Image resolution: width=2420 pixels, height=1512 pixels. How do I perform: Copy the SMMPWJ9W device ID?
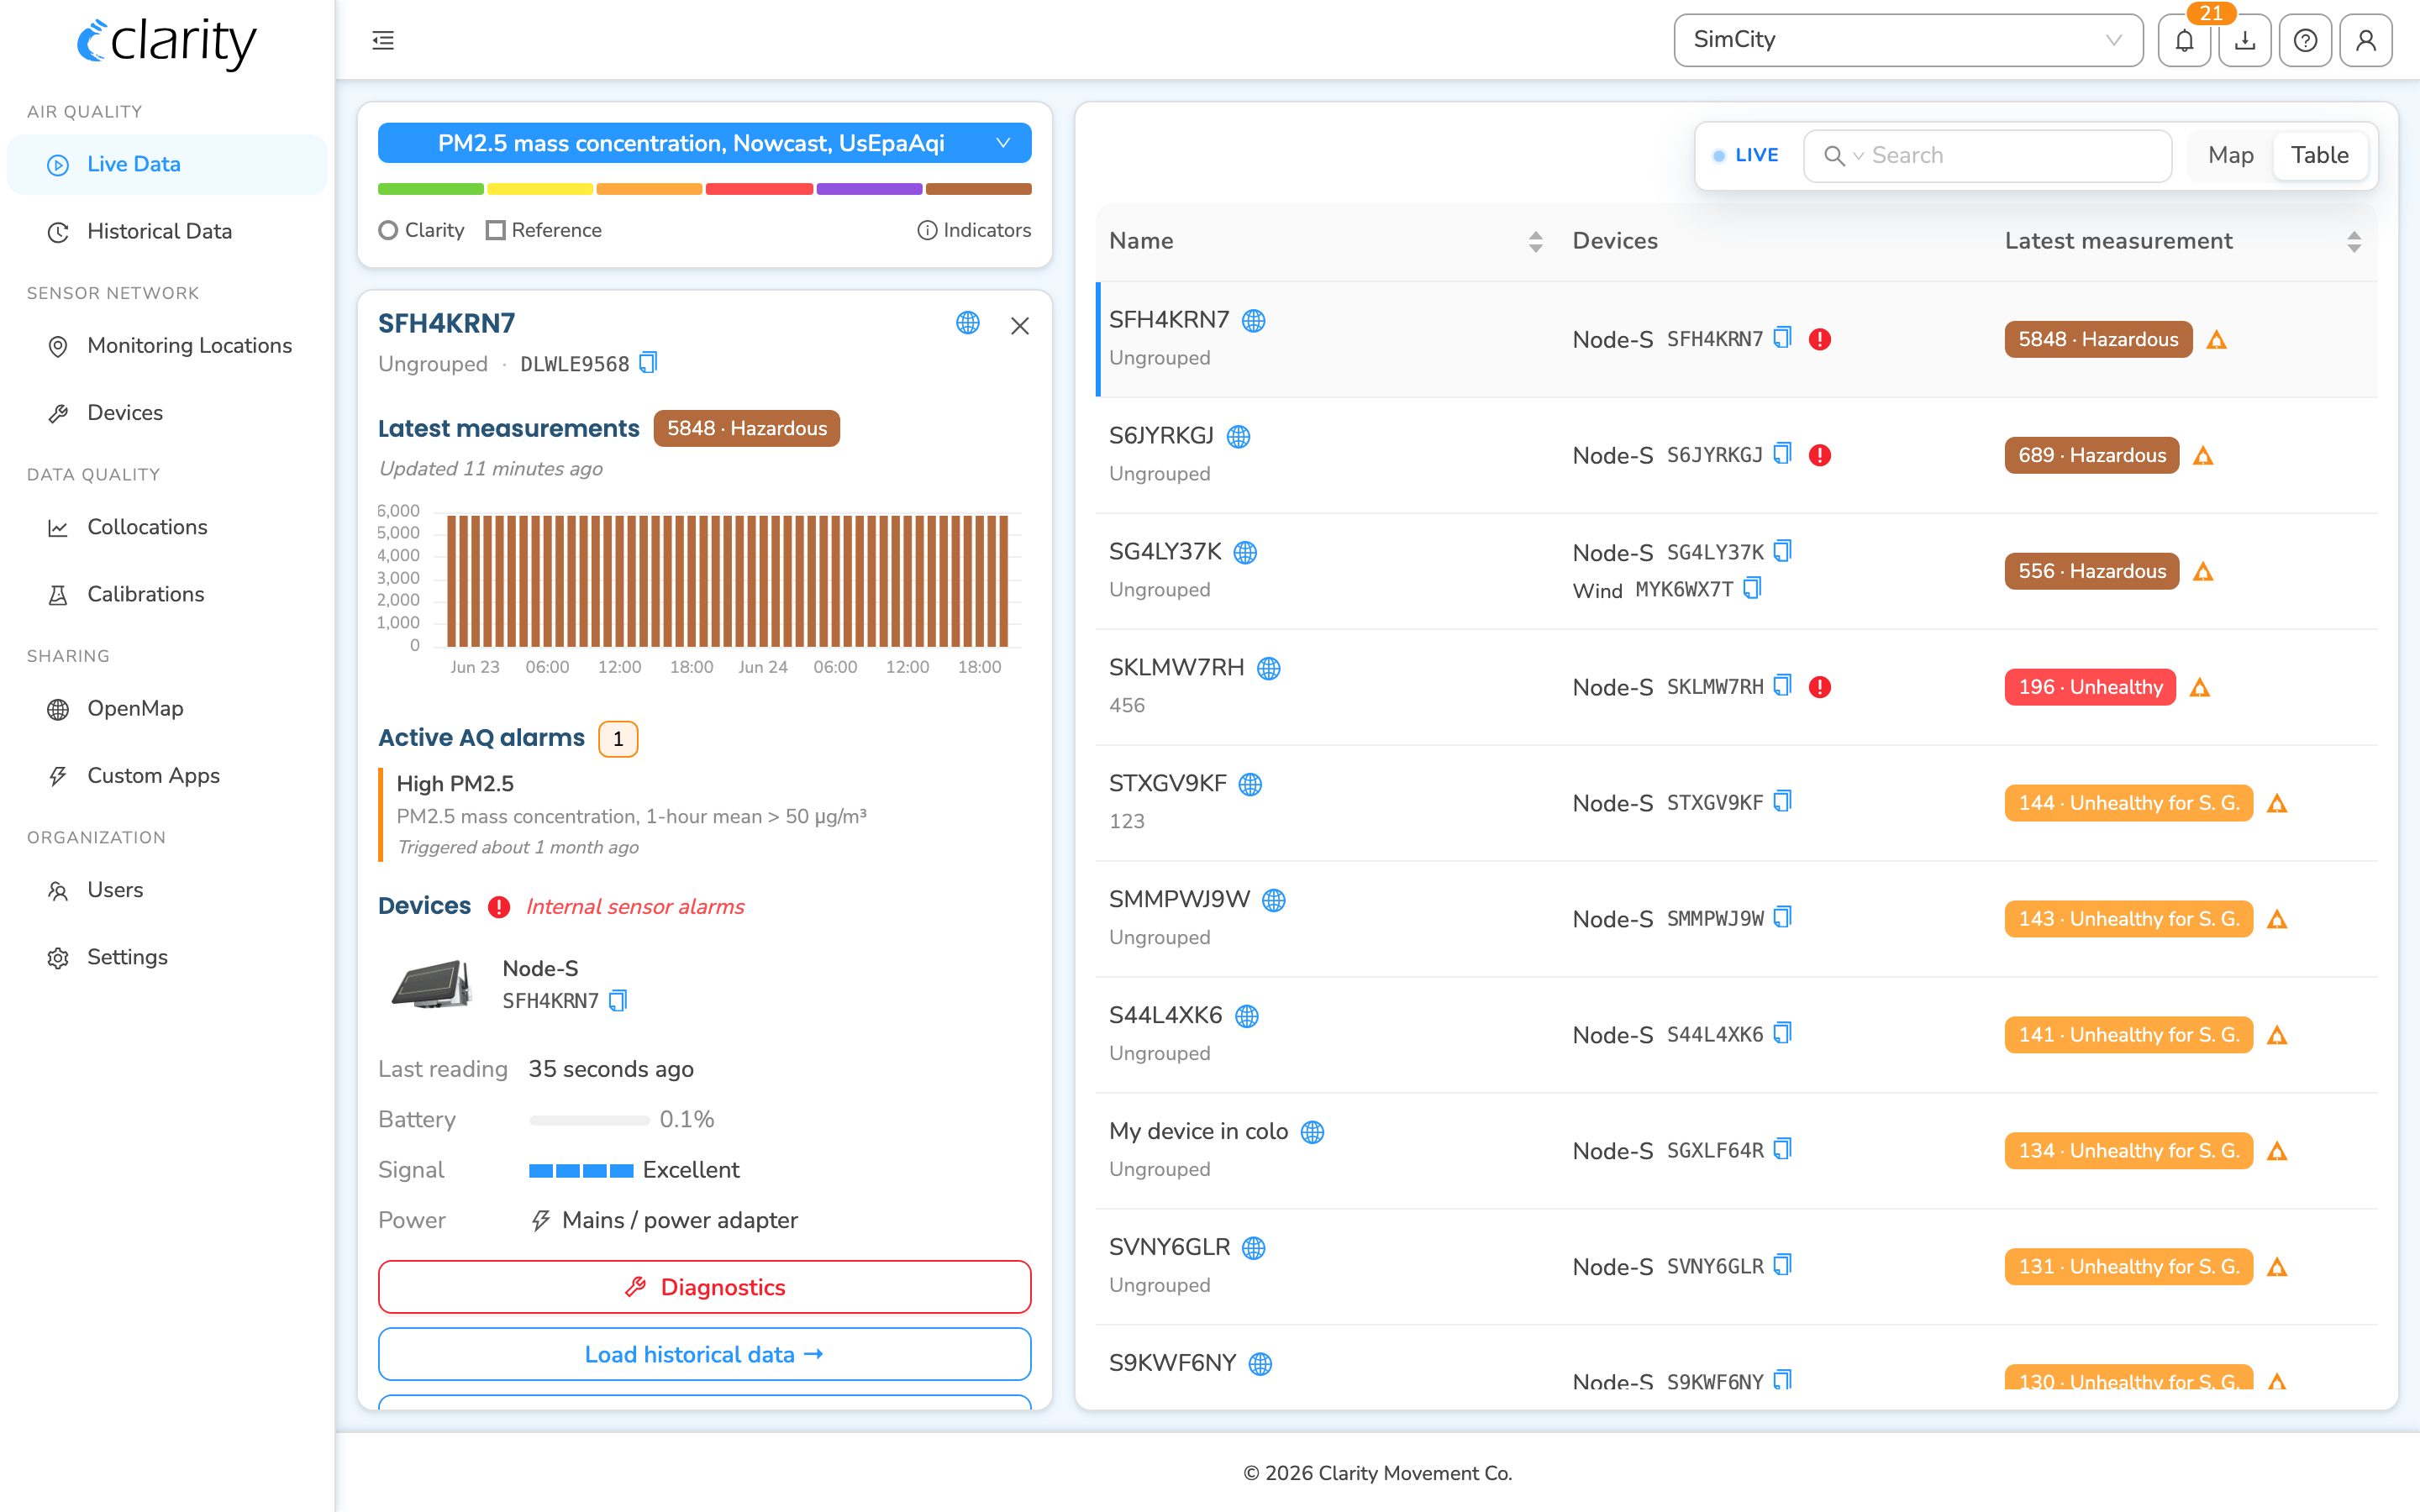1782,917
